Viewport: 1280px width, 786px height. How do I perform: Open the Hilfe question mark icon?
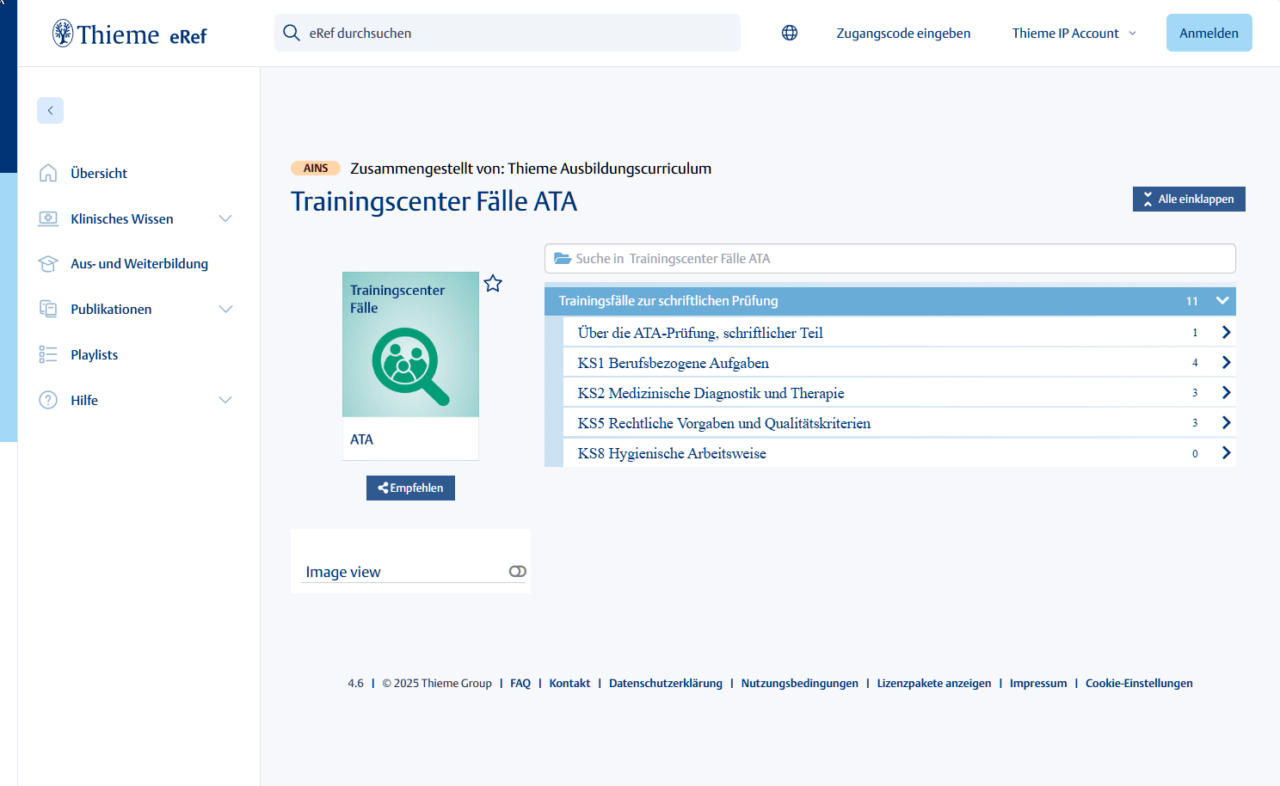pos(50,399)
